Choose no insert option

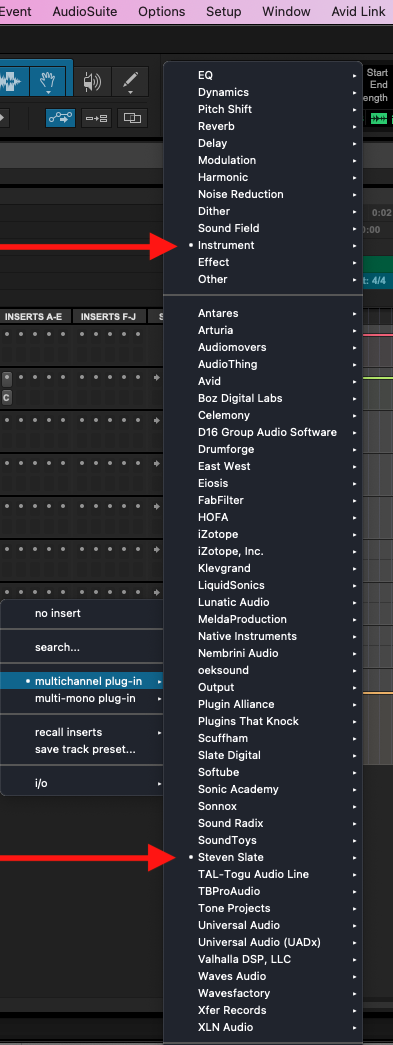(82, 613)
